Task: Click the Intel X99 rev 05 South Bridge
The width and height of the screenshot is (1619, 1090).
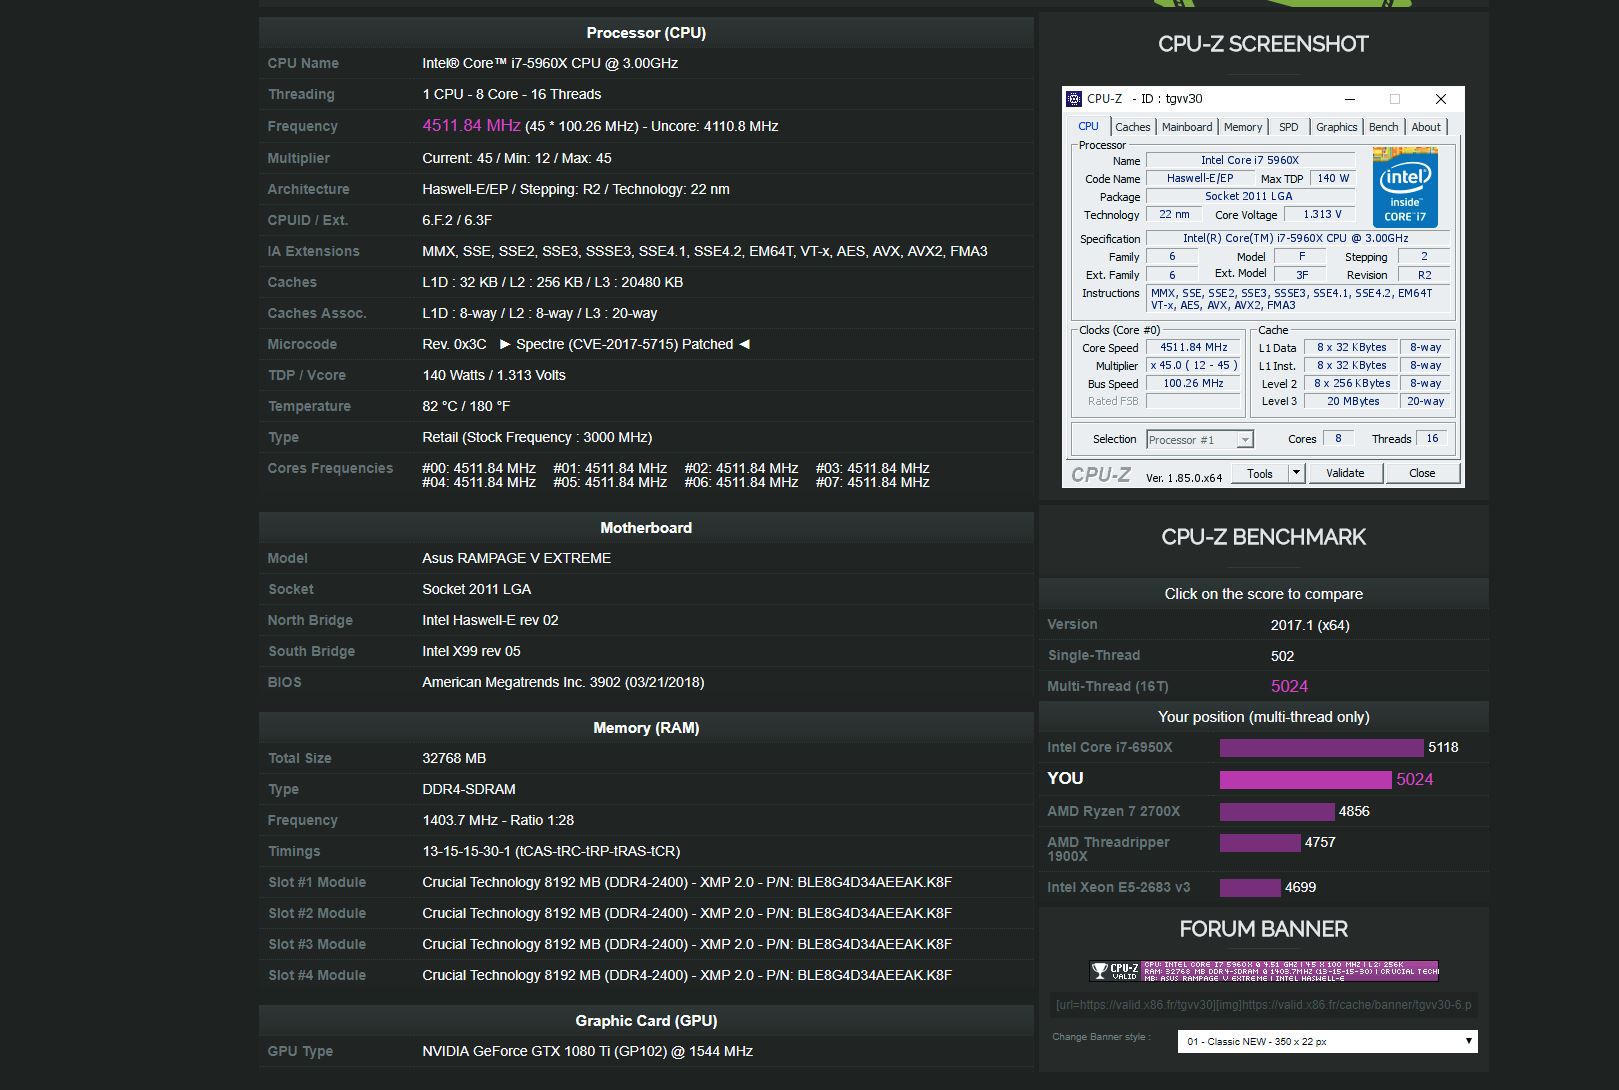Action: click(x=471, y=651)
